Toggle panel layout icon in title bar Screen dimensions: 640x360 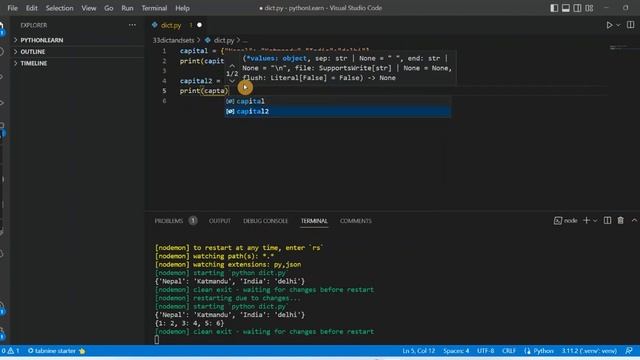pos(566,8)
